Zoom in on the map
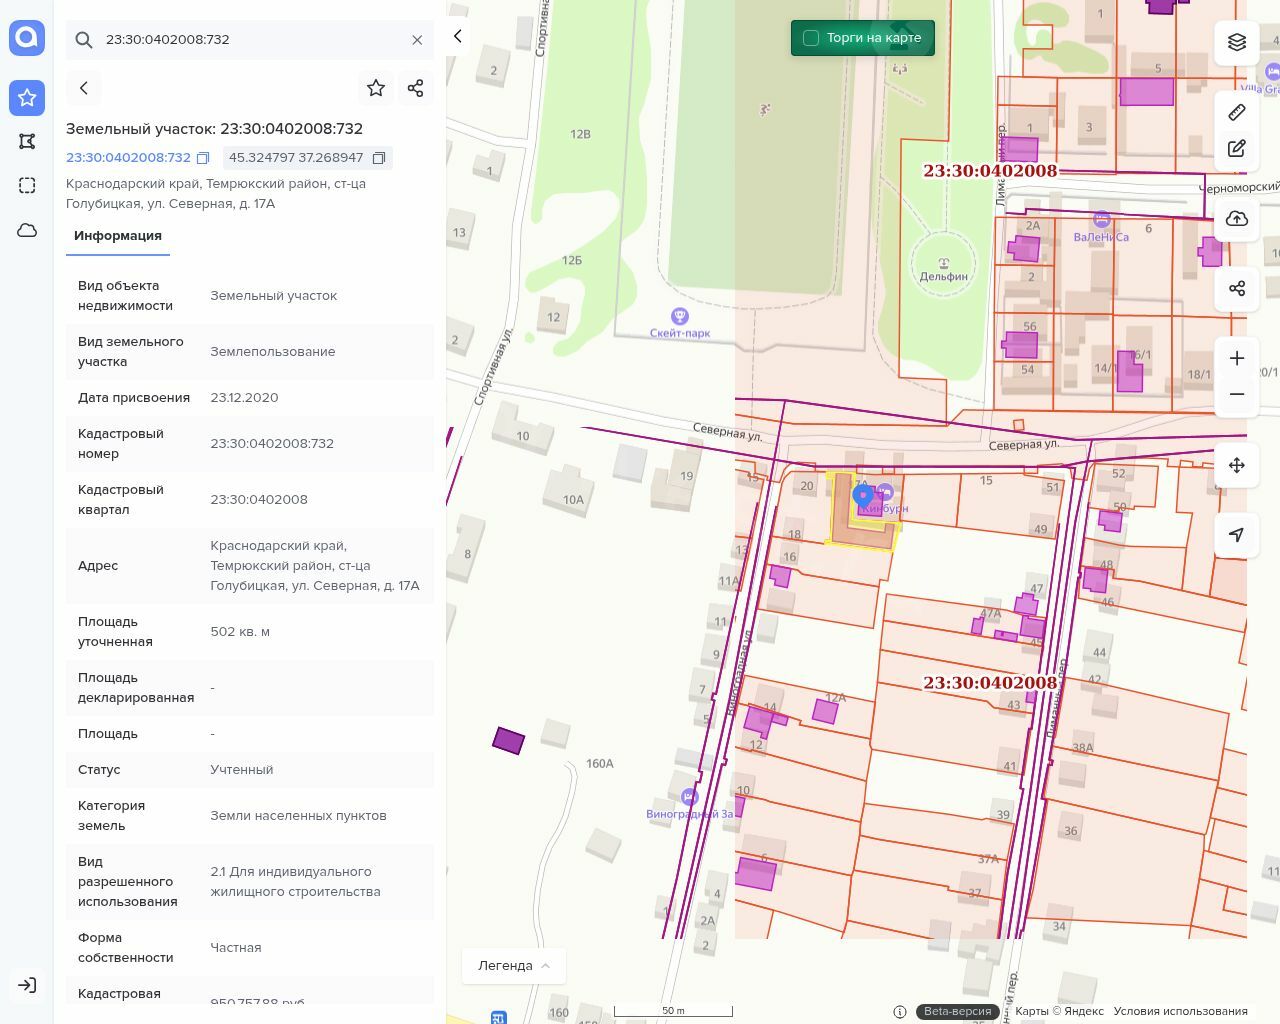 (x=1237, y=358)
